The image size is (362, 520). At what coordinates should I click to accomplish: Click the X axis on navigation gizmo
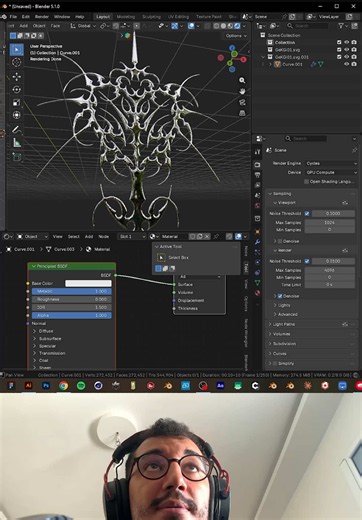[x=244, y=59]
